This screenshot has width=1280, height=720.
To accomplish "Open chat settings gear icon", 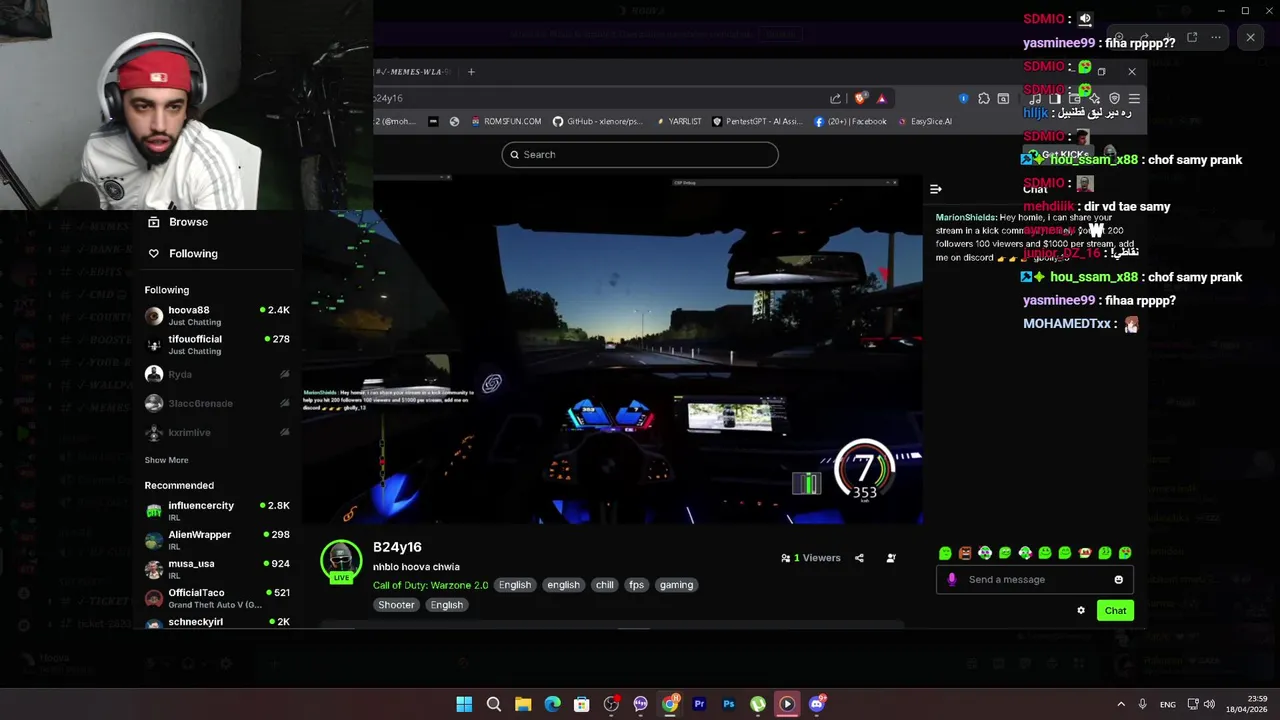I will pos(1081,610).
